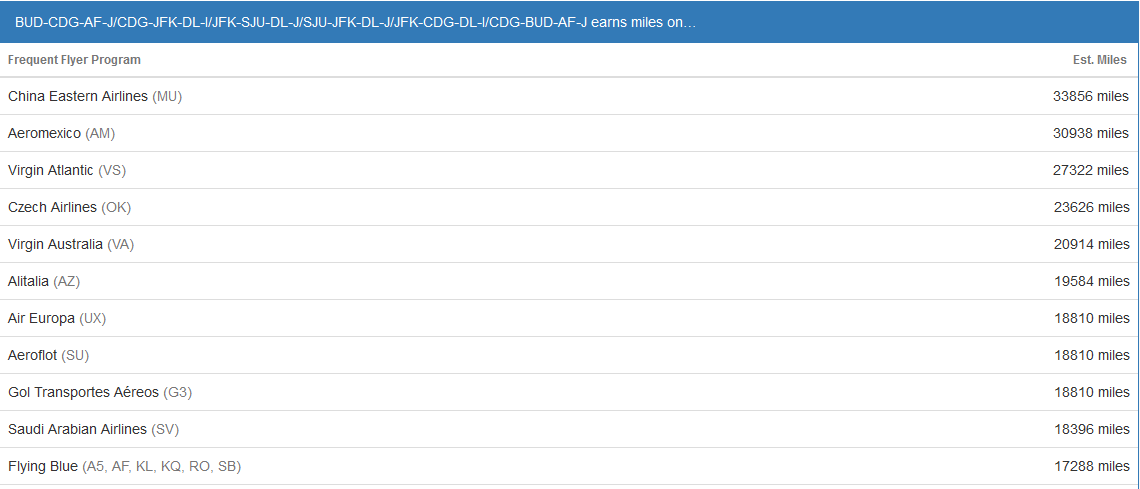Click the 33856 miles value
Screen dimensions: 1140x489
(1091, 96)
